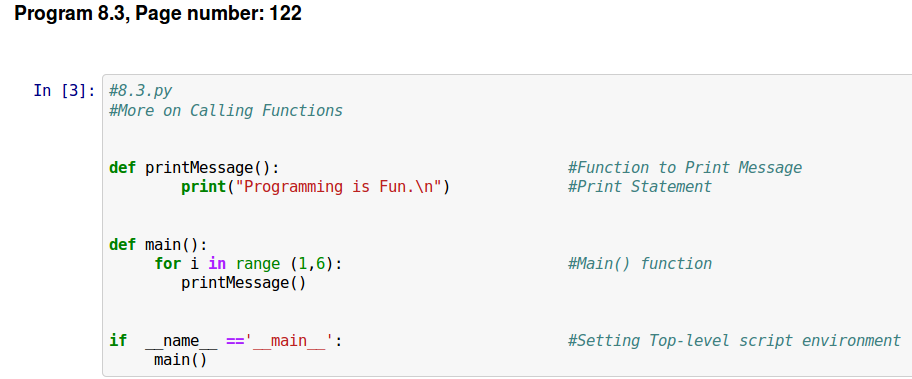The image size is (912, 379).
Task: Place cursor on def printMessage() line
Action: pos(194,168)
